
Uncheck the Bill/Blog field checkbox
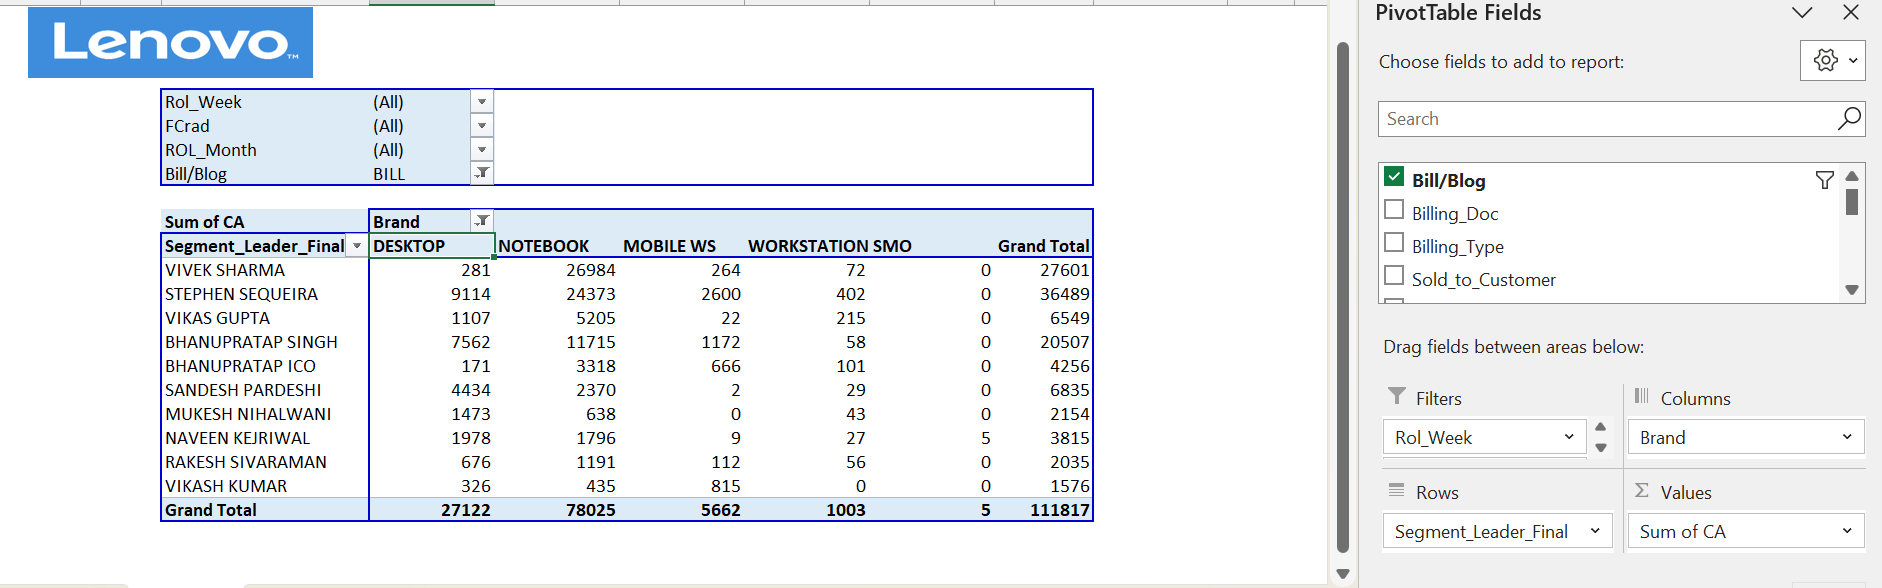tap(1394, 177)
